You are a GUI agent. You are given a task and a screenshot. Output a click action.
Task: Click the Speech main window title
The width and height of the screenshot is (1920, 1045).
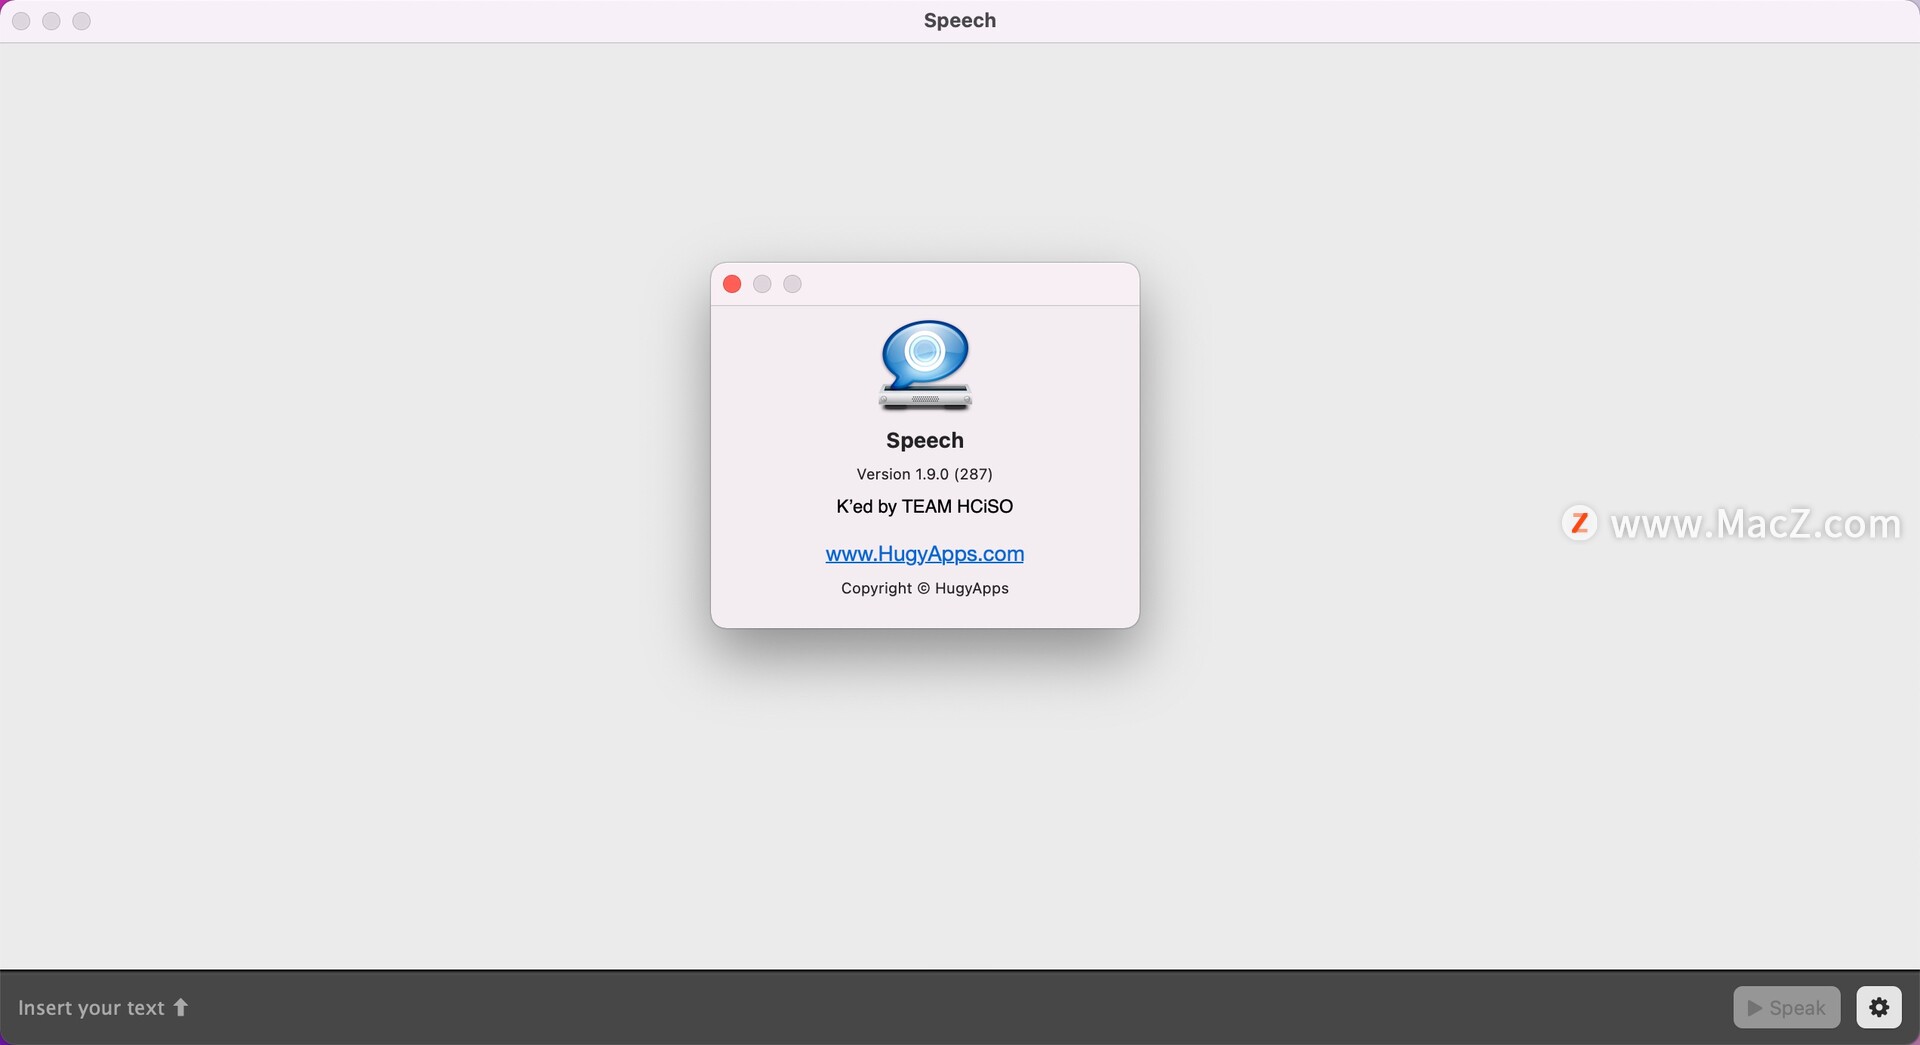point(960,20)
